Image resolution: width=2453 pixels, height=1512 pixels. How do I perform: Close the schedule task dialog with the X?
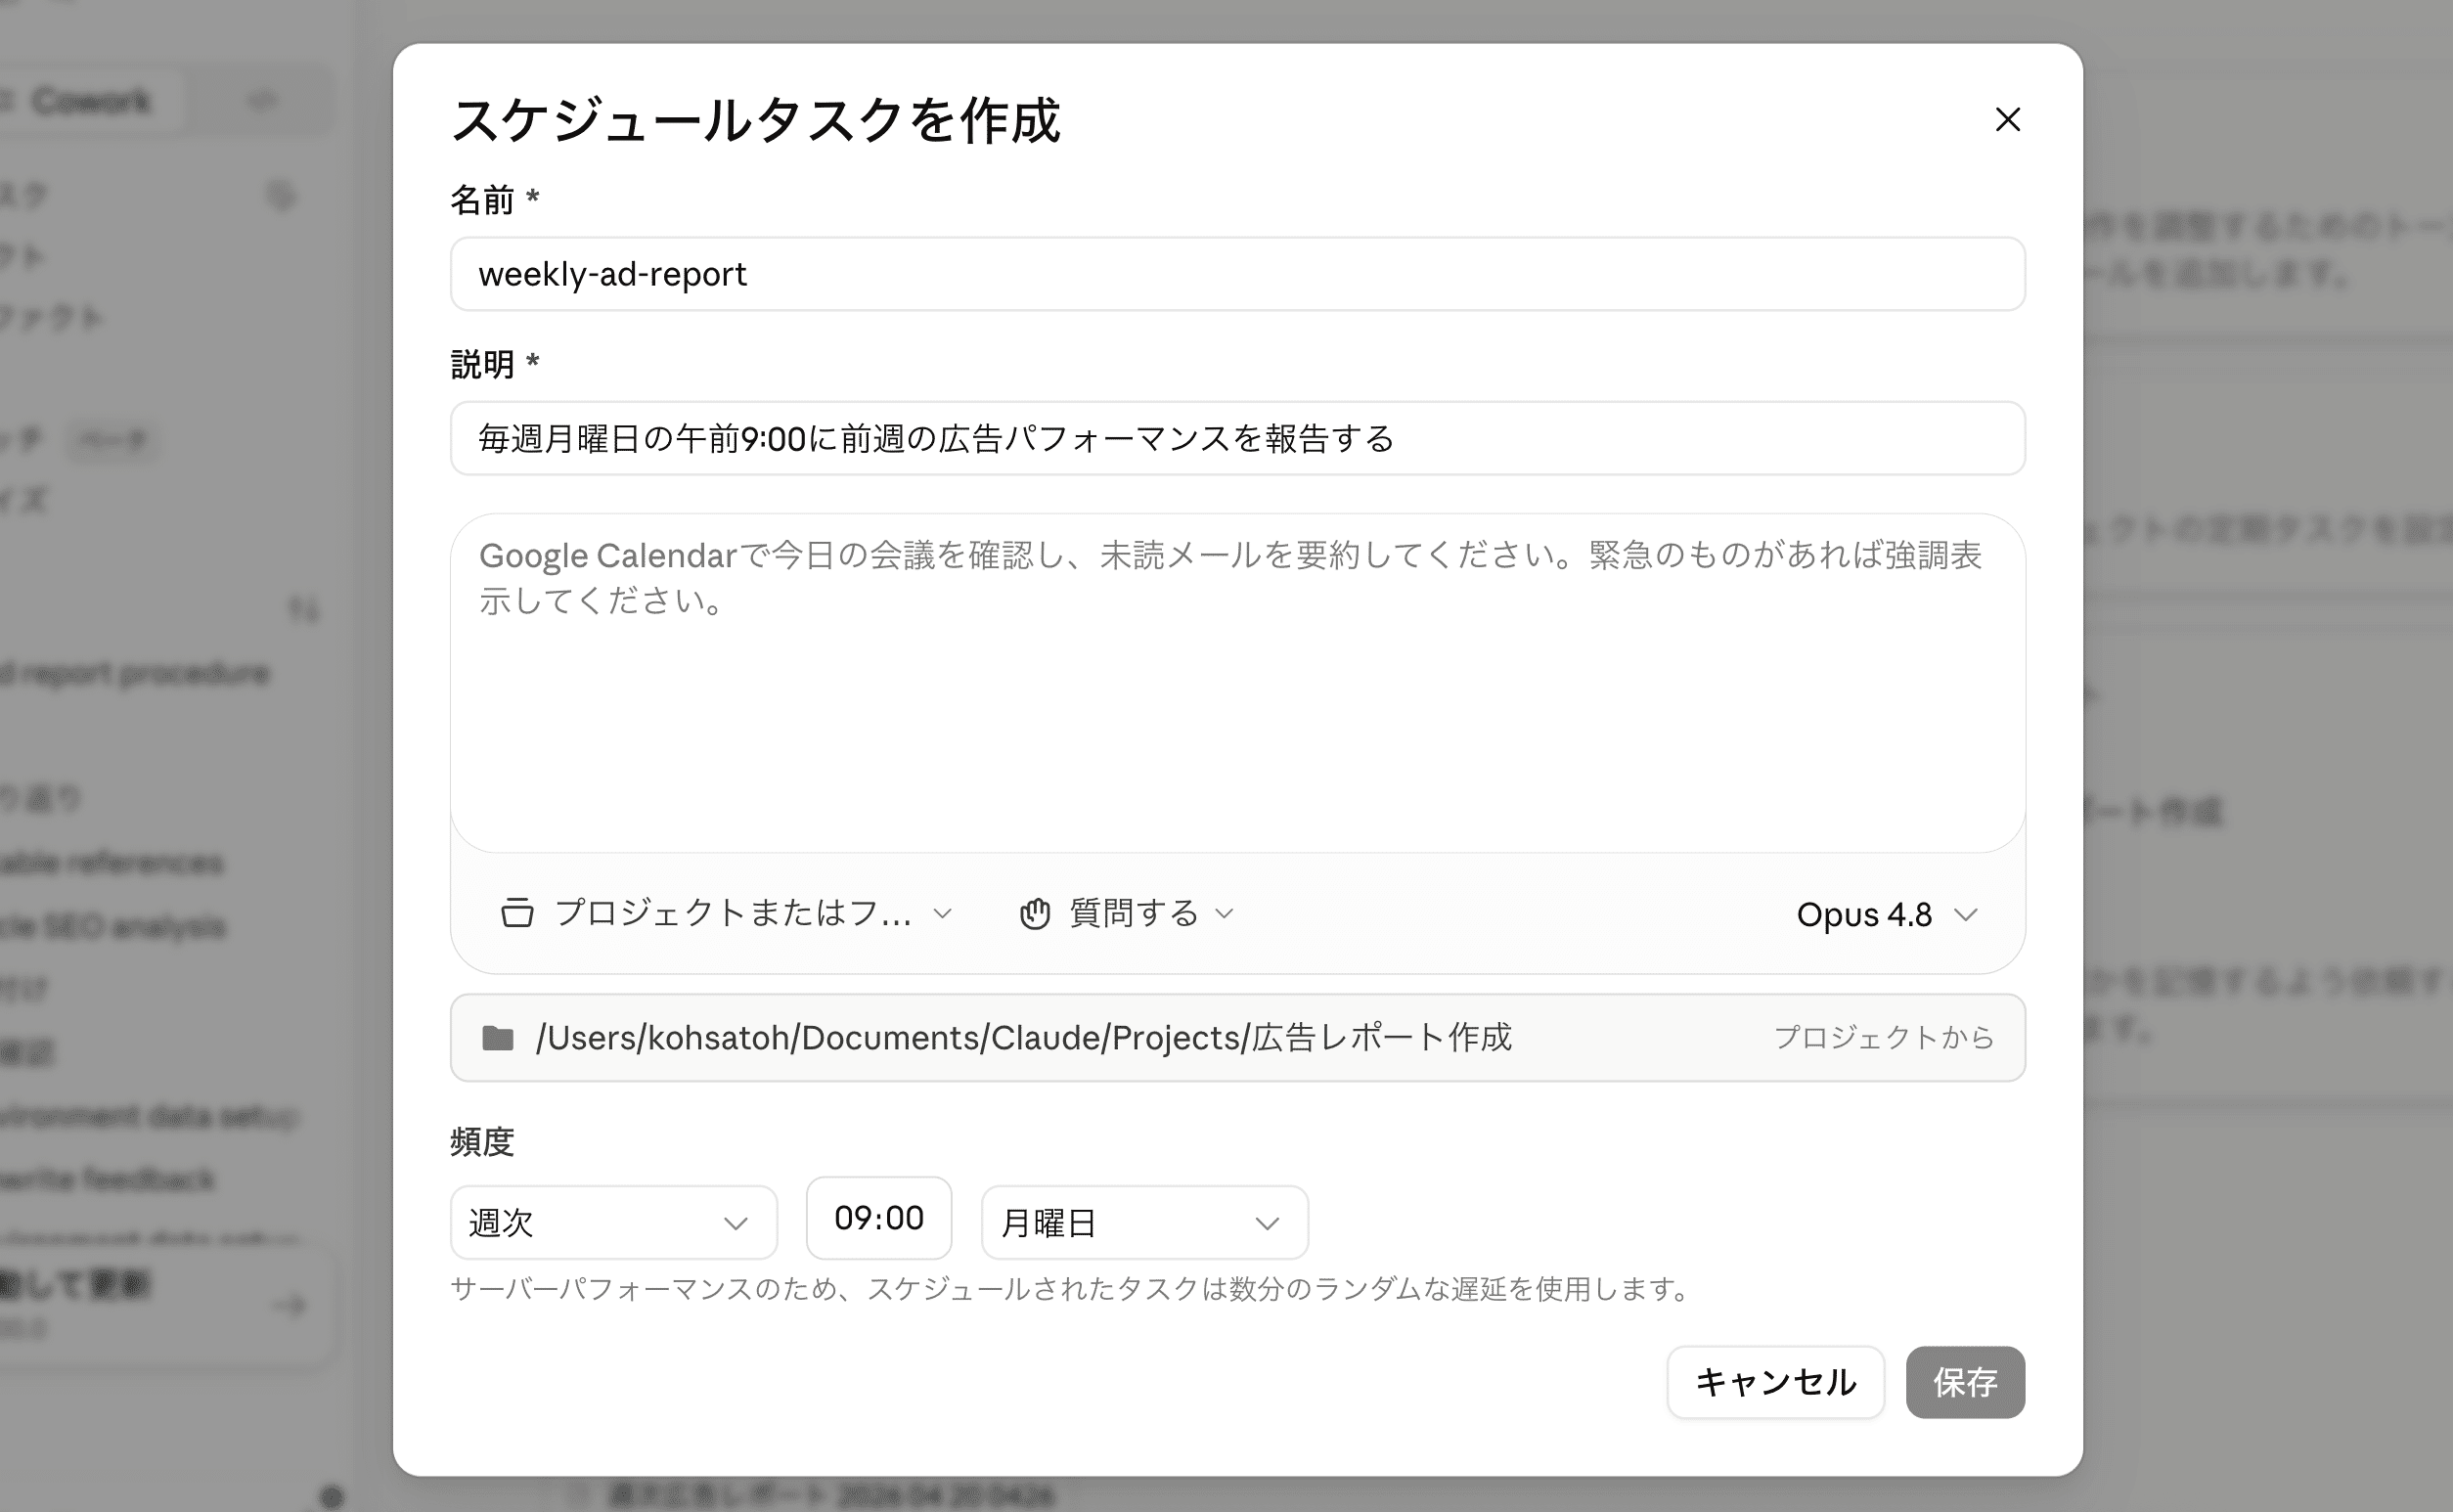point(2007,119)
